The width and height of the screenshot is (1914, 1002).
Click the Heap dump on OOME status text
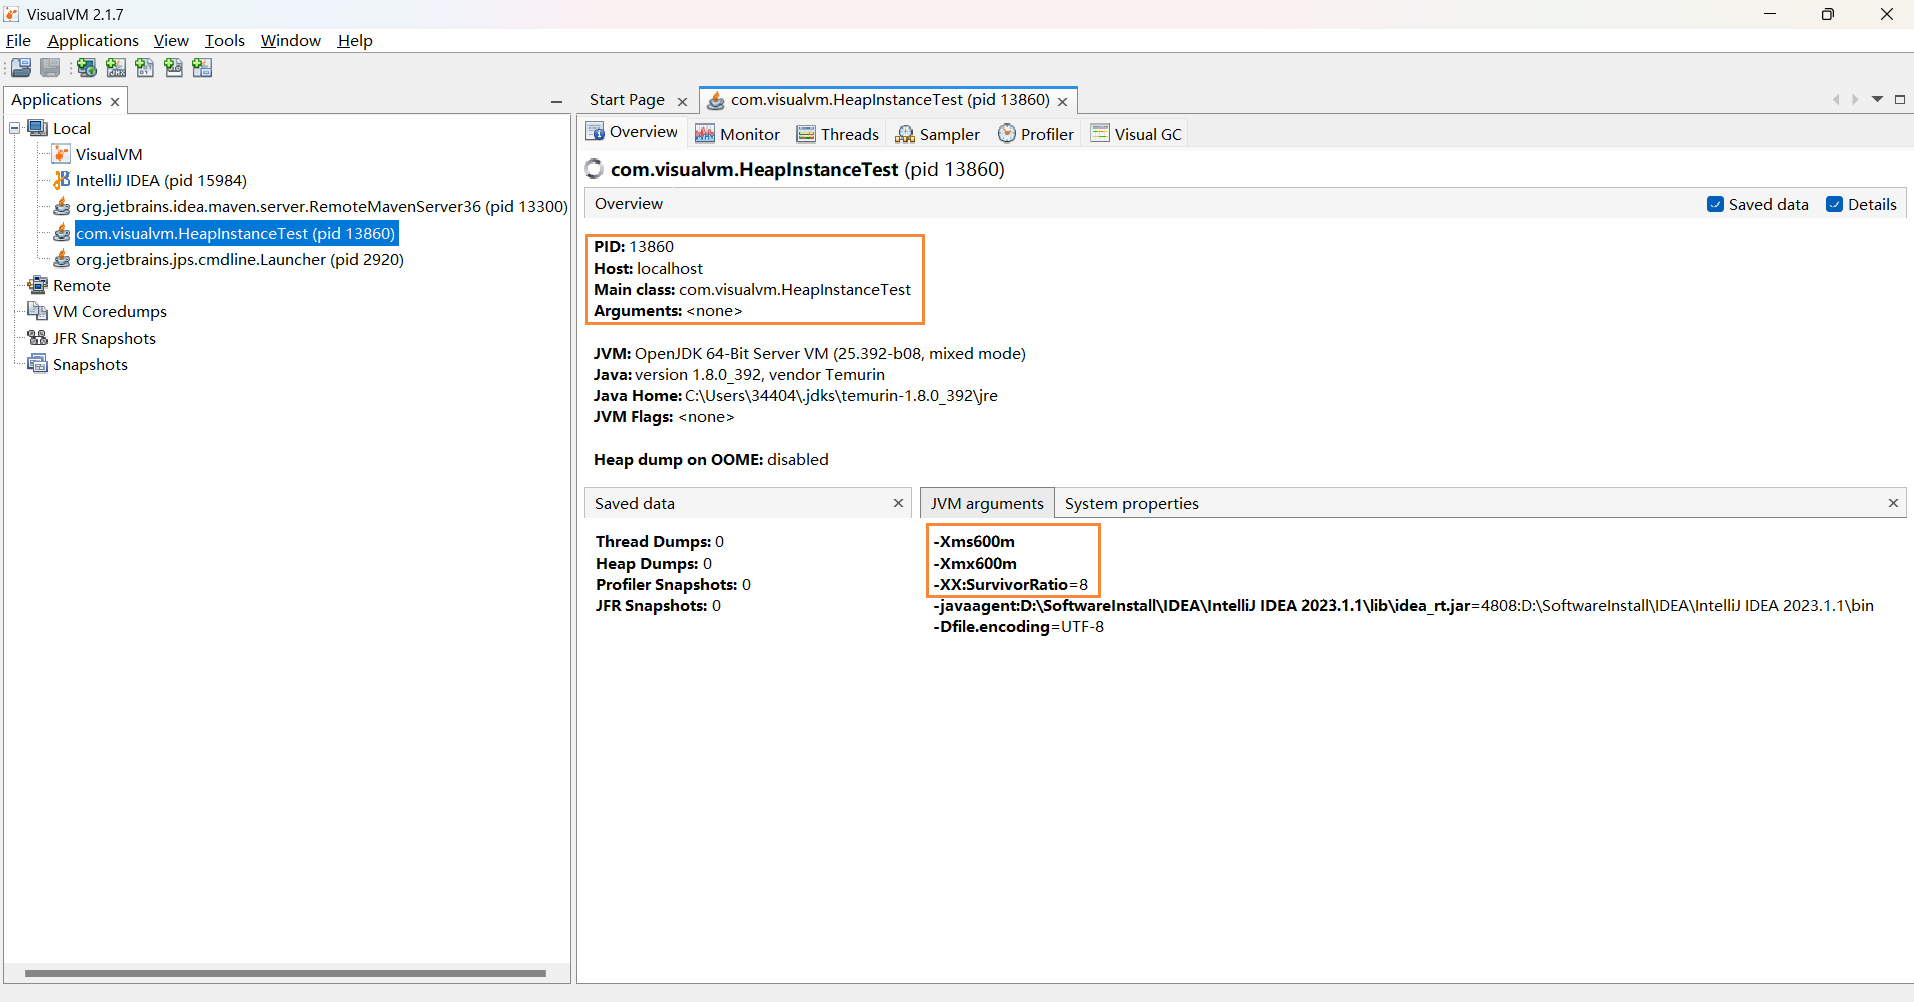711,460
